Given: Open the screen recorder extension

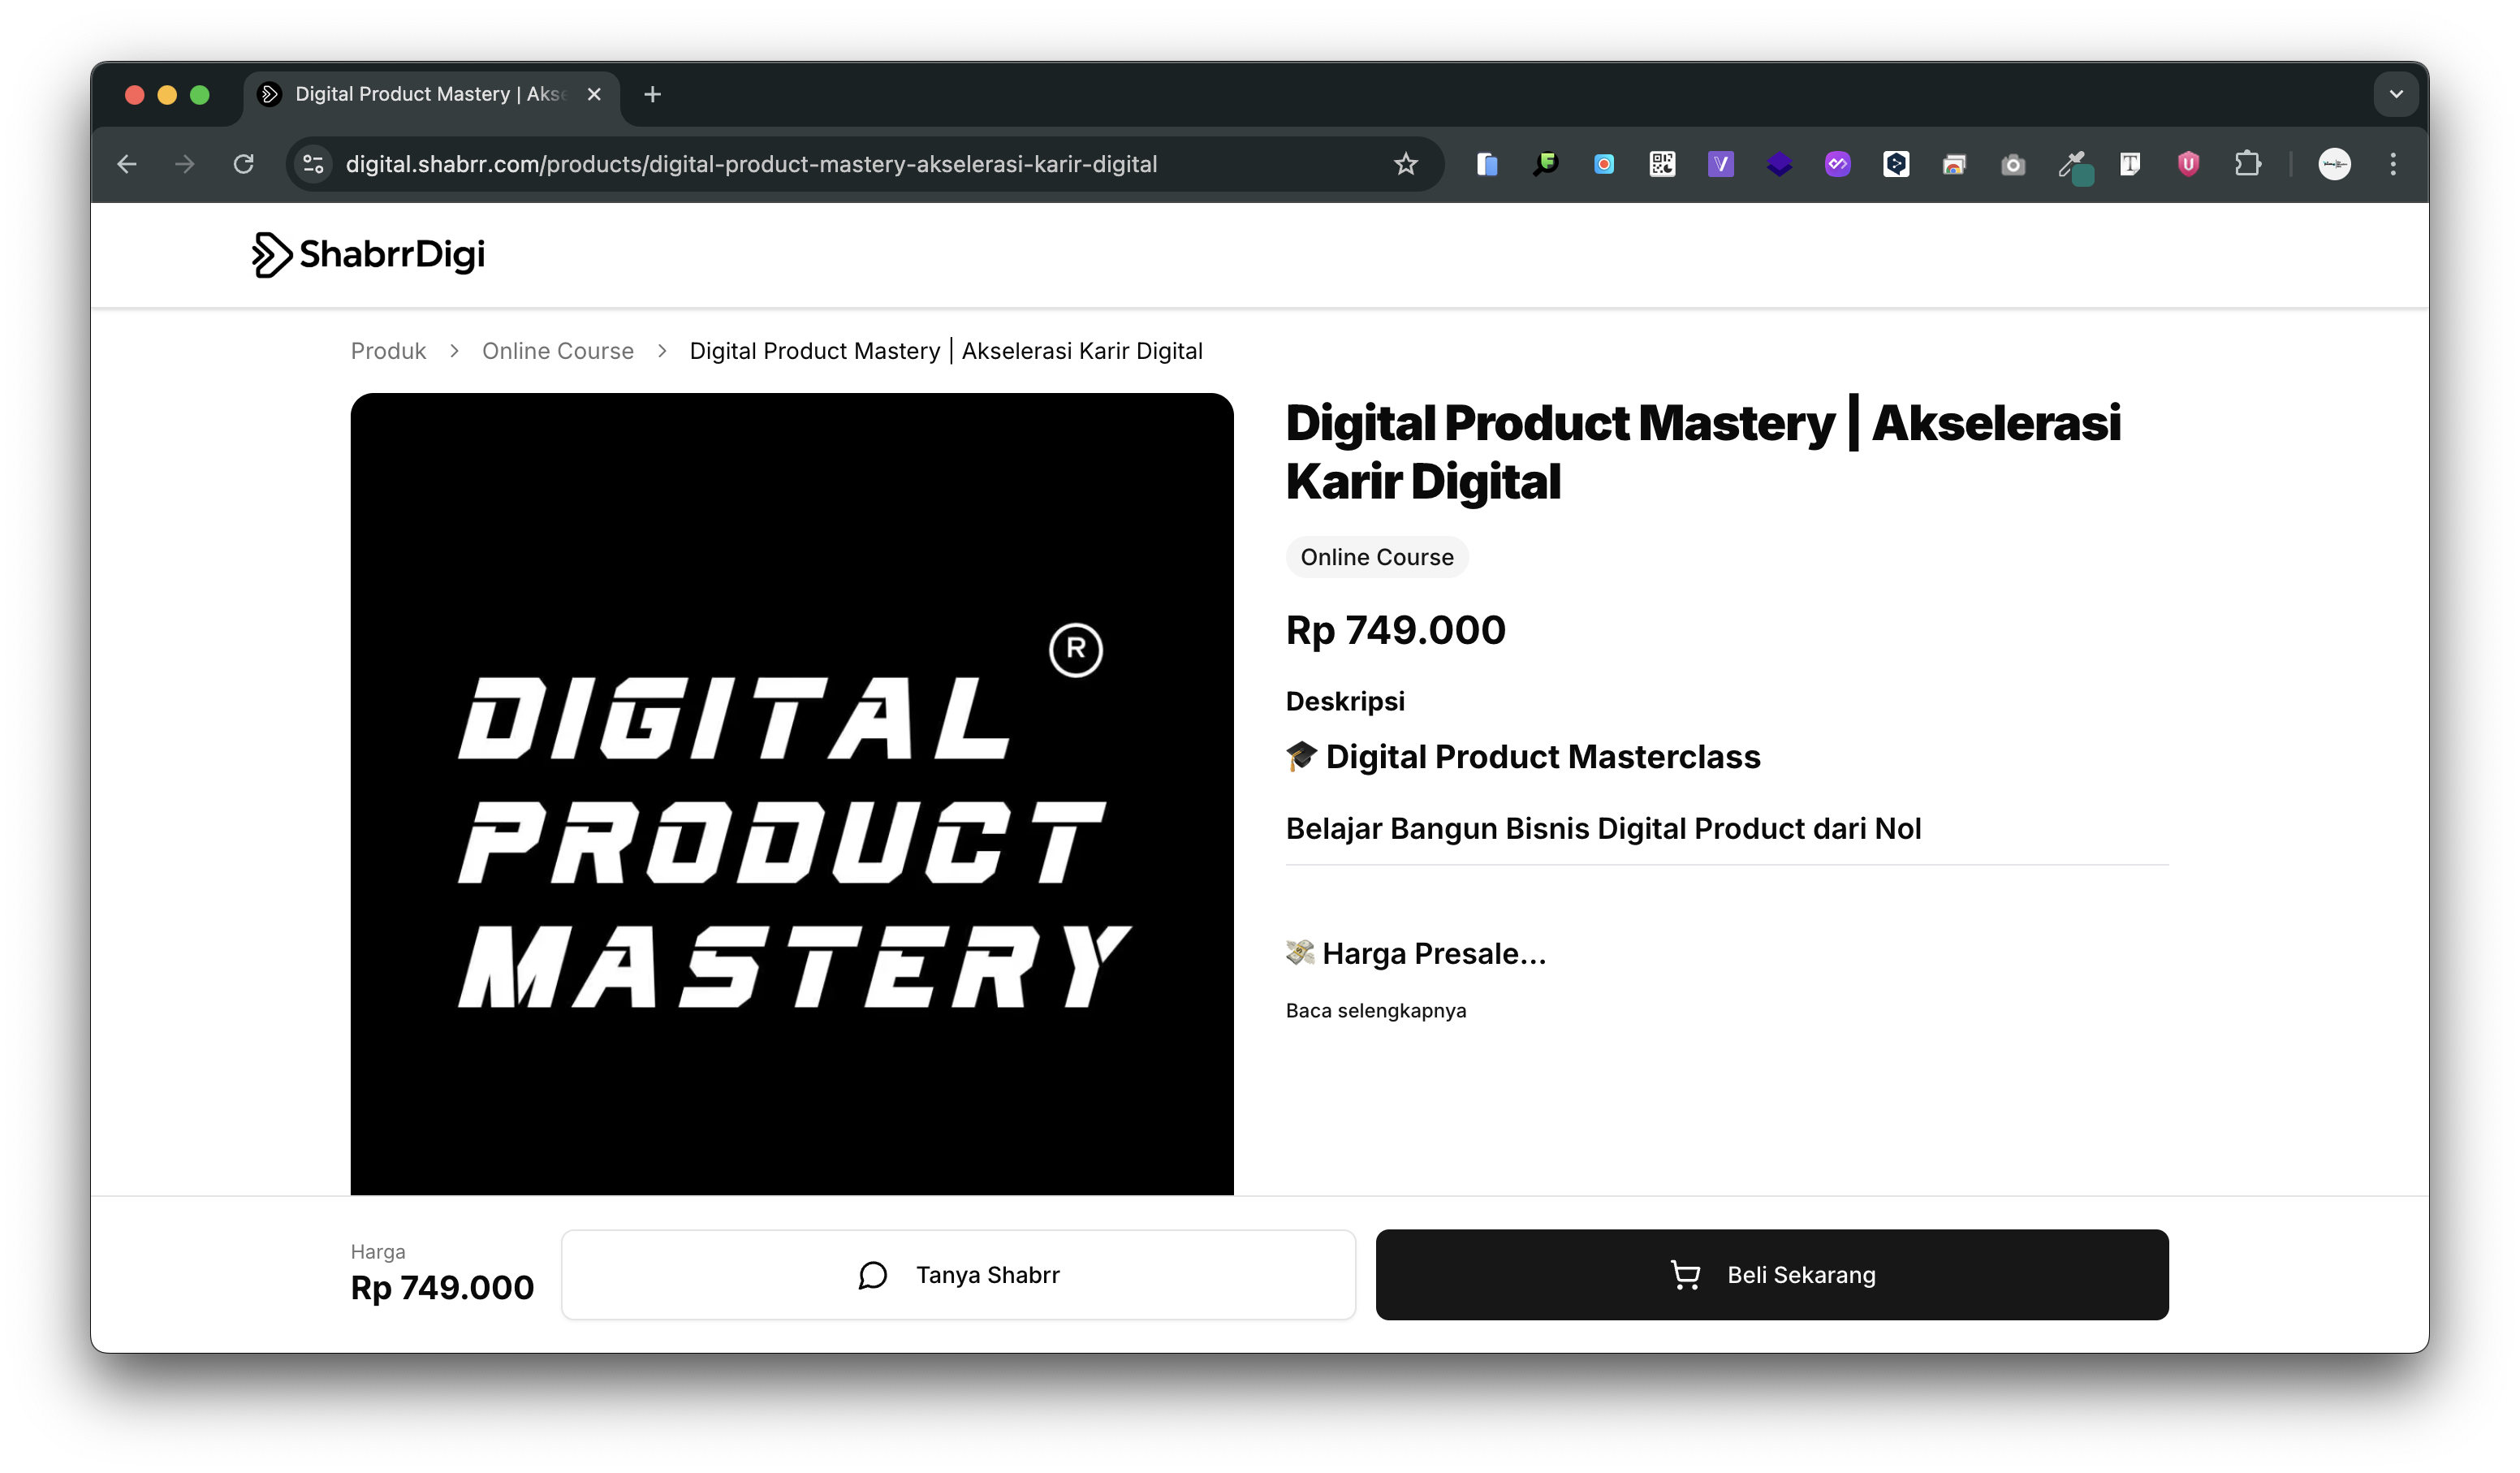Looking at the screenshot, I should coord(1603,164).
